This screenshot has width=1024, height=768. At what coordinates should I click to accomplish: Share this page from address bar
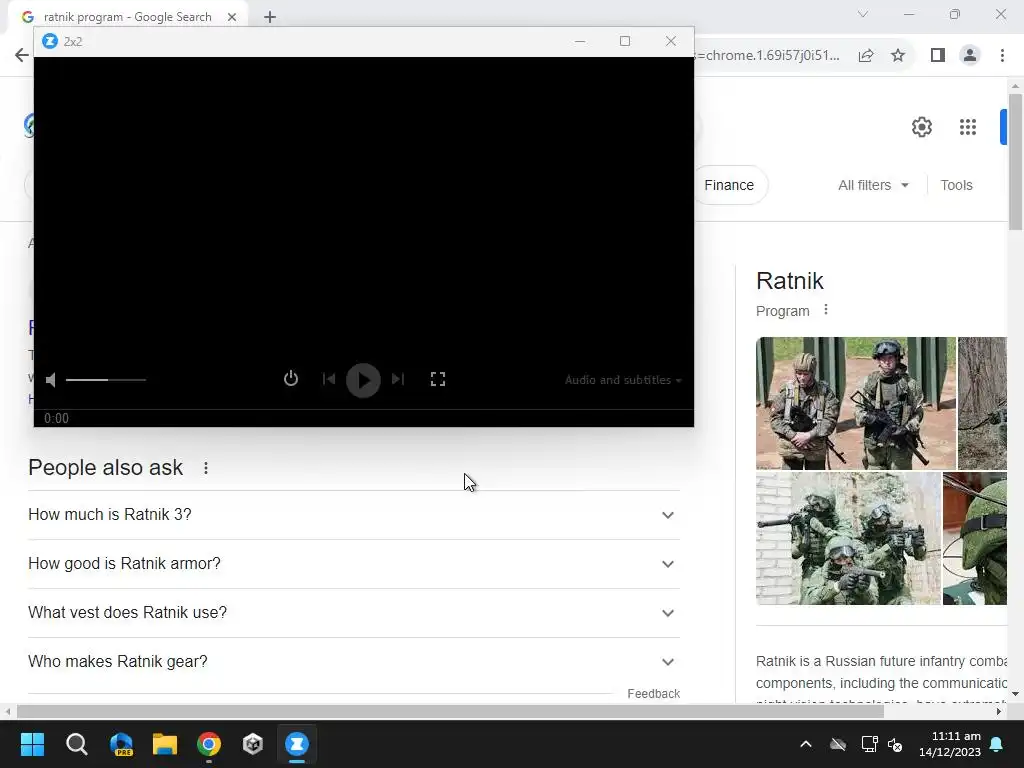coord(866,56)
